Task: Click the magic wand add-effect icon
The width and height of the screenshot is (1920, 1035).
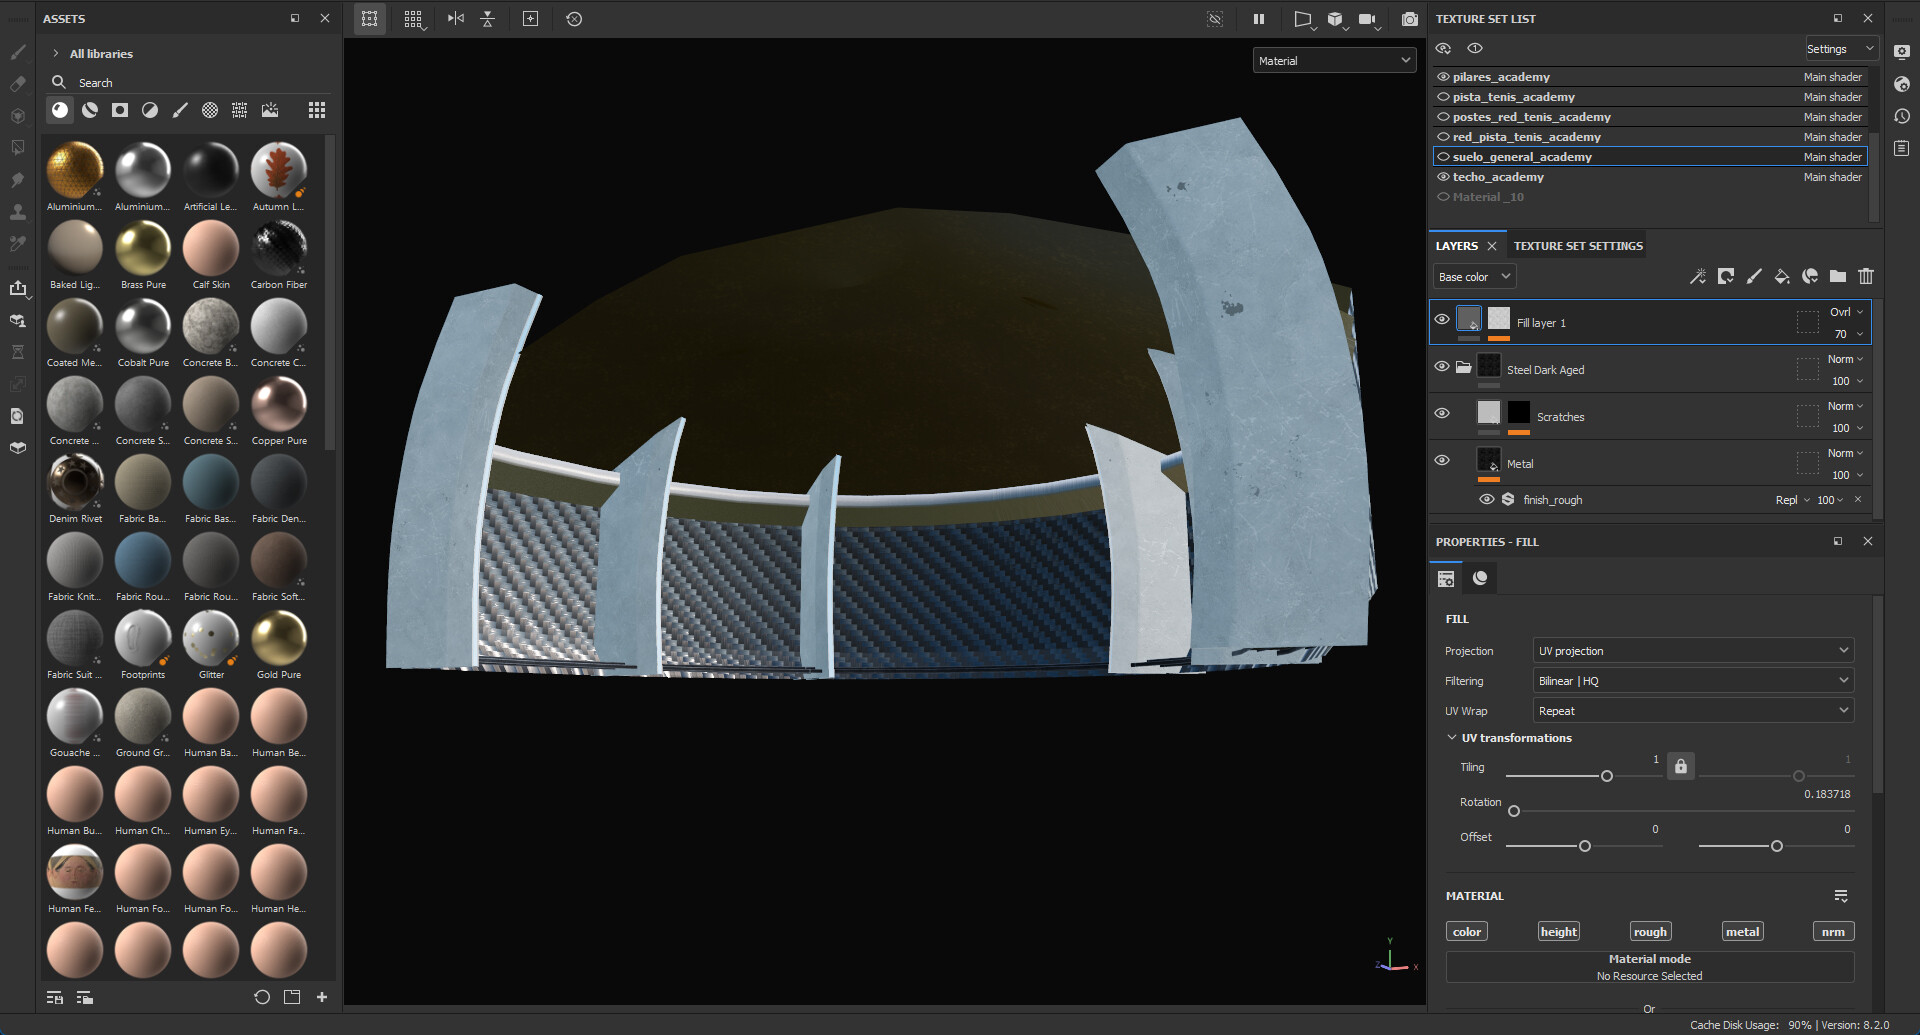Action: coord(1697,276)
